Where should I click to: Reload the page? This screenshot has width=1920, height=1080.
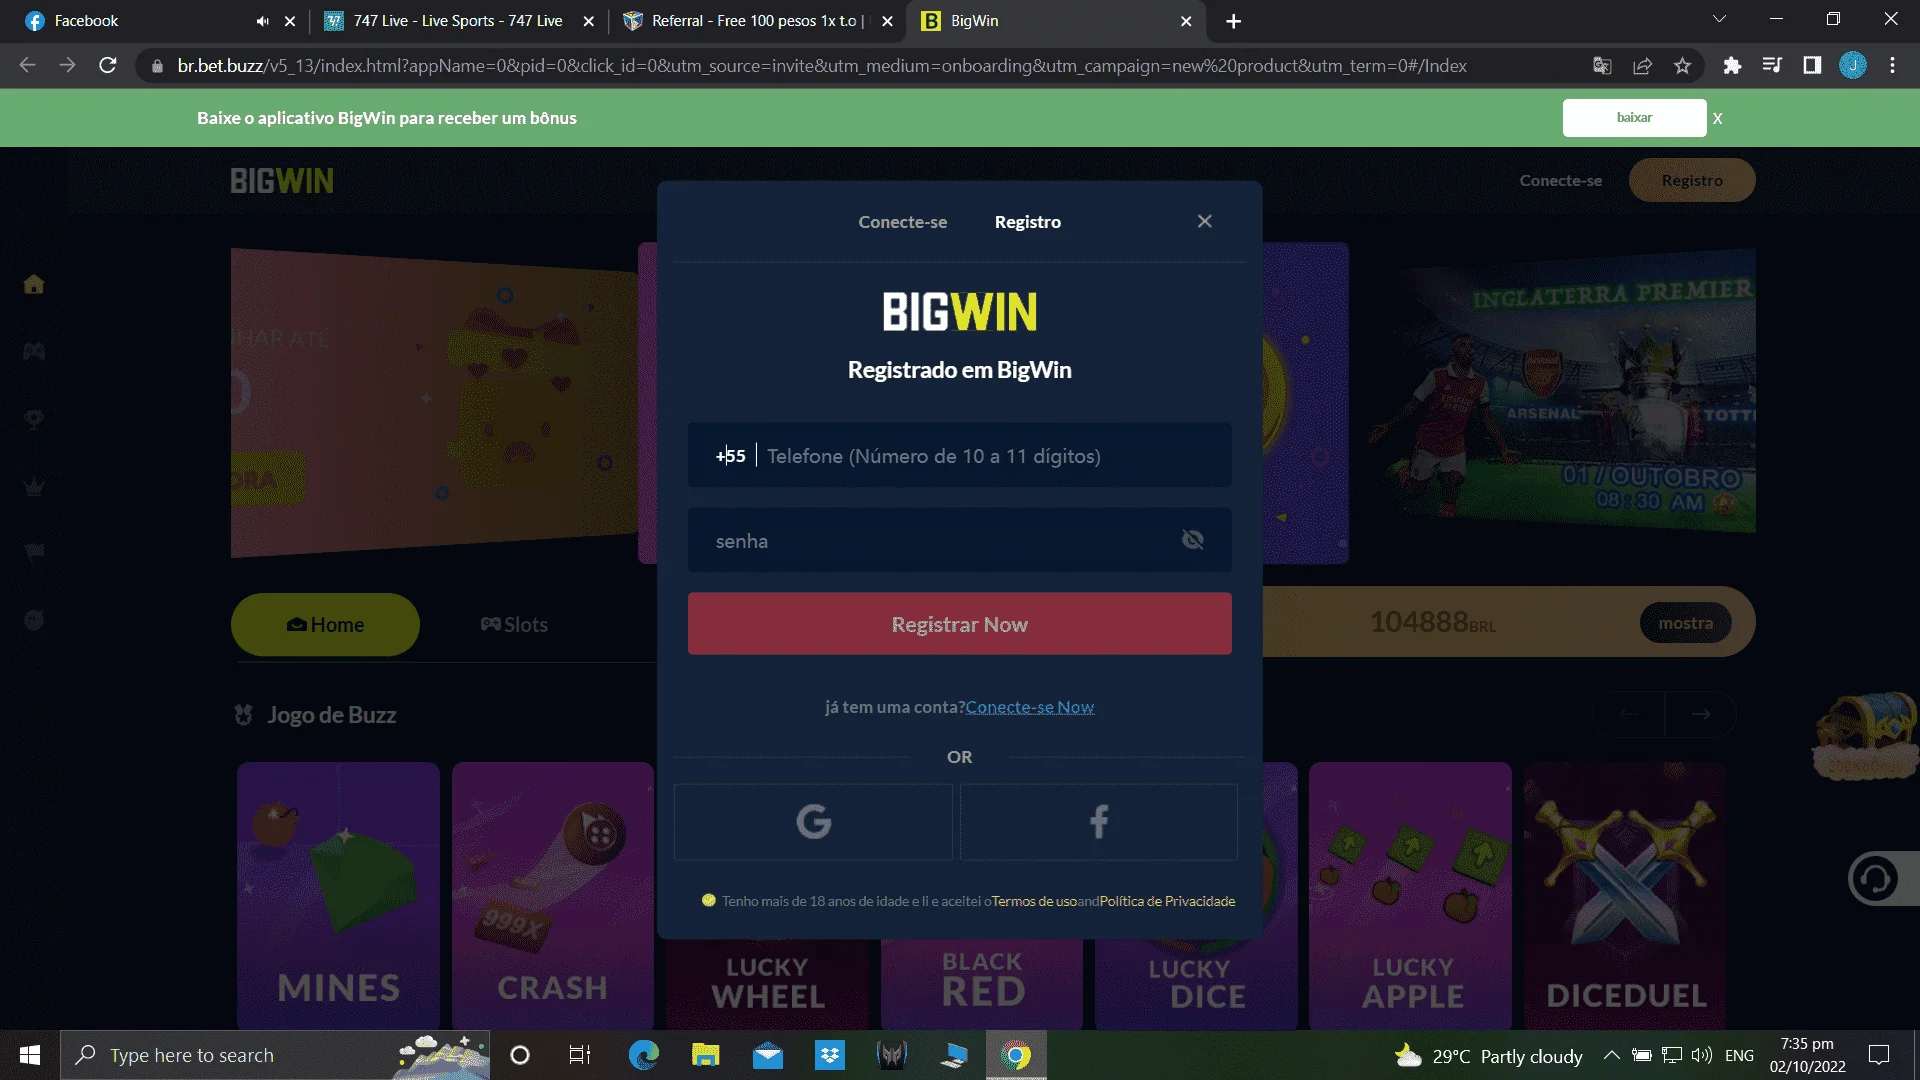point(108,66)
